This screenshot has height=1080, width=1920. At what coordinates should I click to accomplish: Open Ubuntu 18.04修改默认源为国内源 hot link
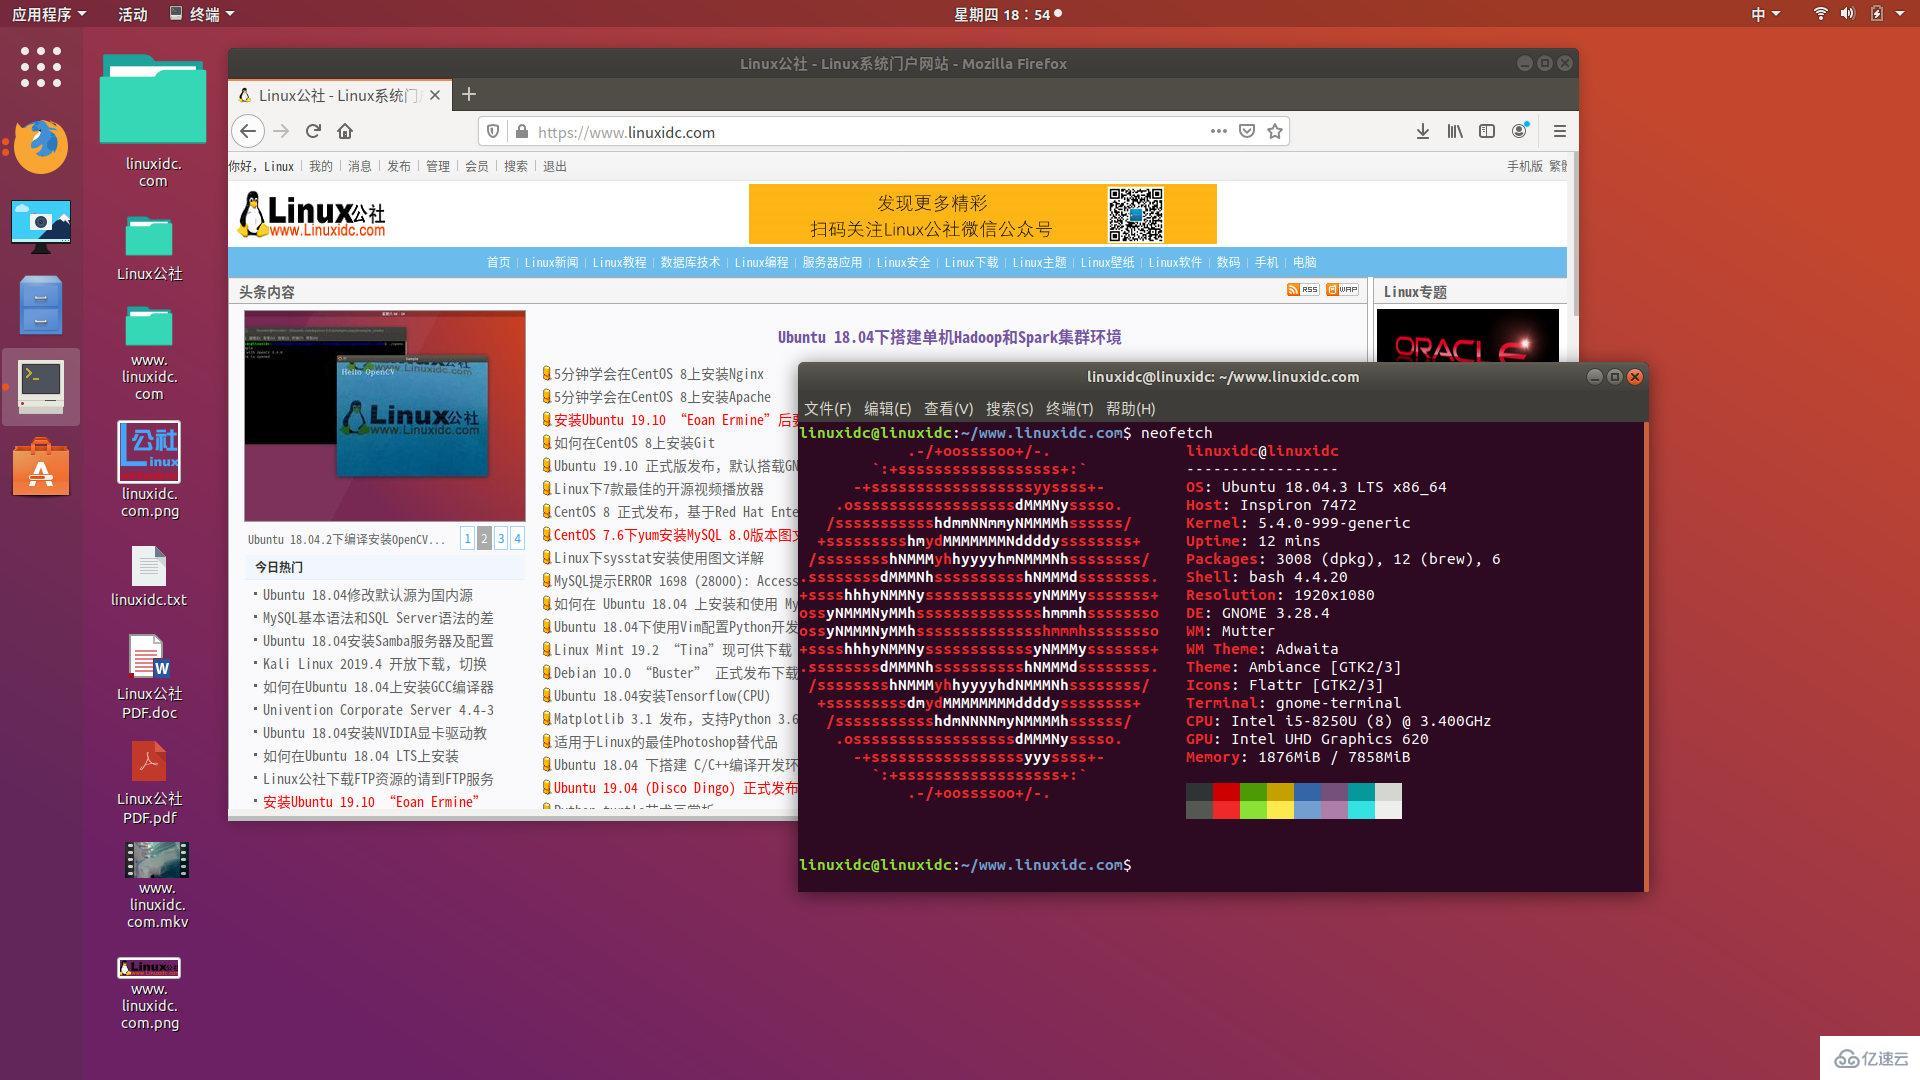[x=368, y=595]
